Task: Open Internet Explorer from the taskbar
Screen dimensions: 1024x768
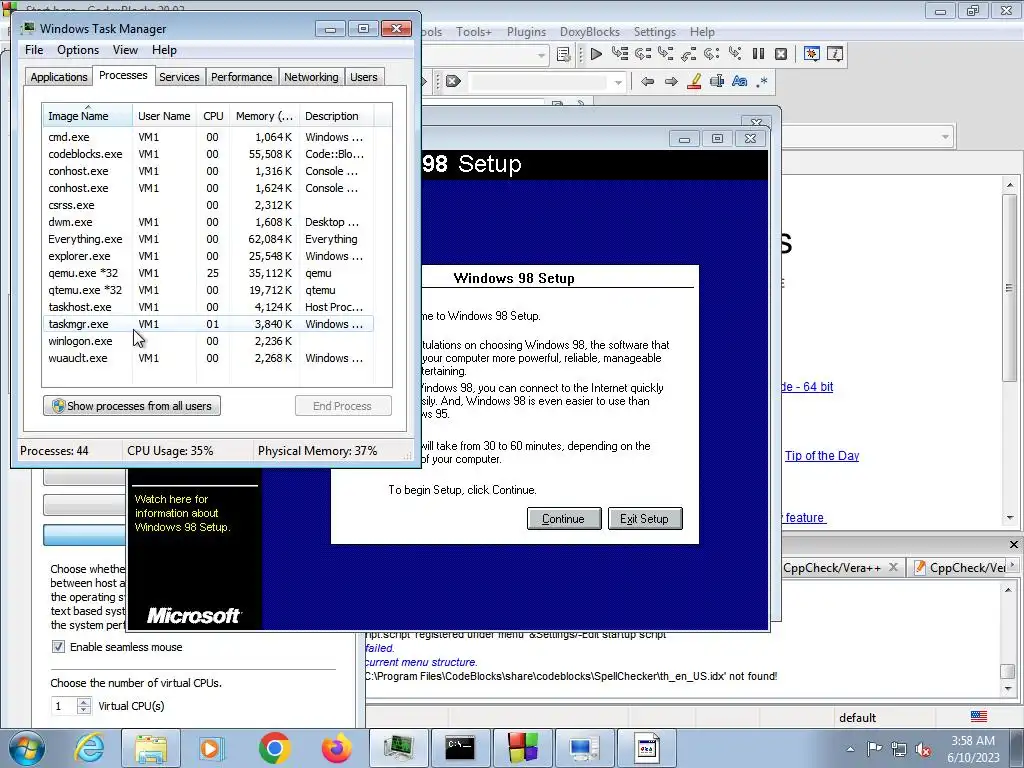Action: (x=89, y=748)
